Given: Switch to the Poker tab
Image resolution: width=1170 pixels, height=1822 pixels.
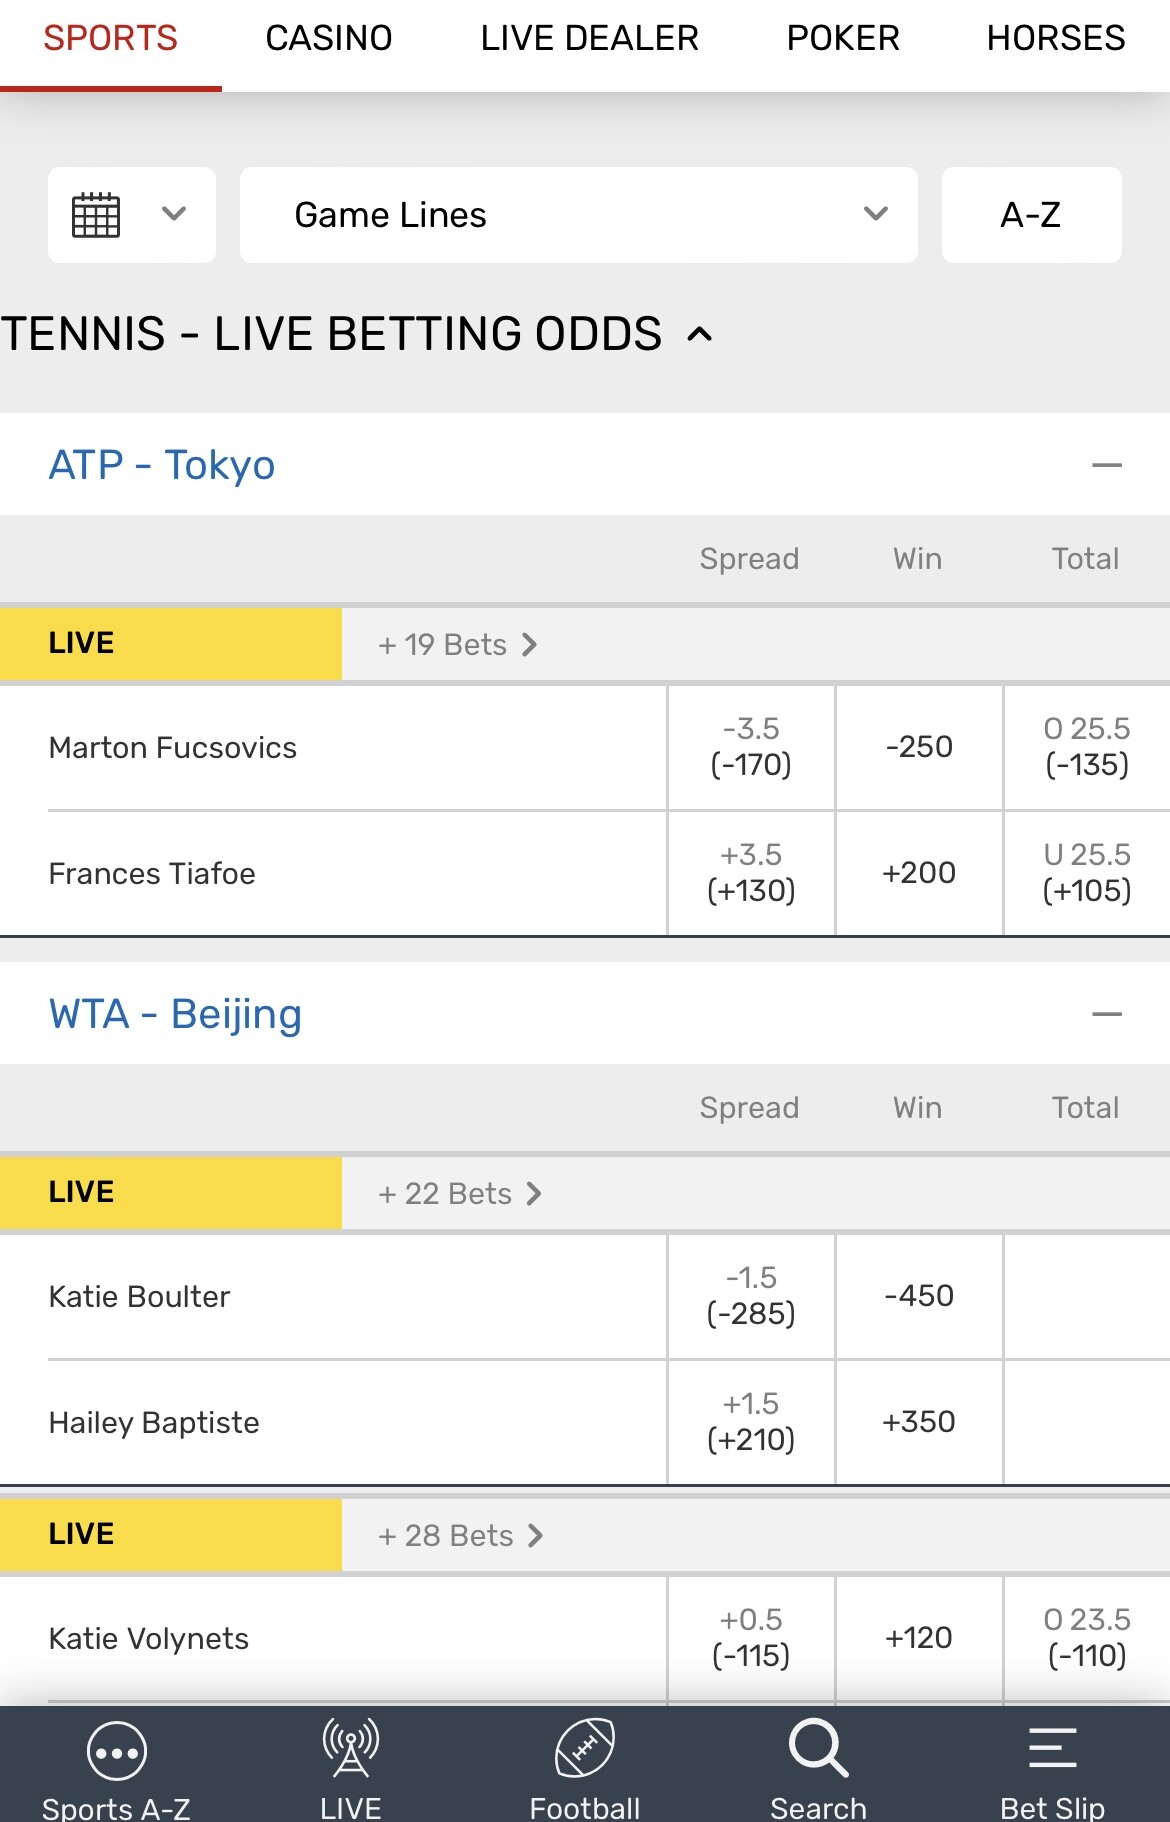Looking at the screenshot, I should pyautogui.click(x=842, y=38).
